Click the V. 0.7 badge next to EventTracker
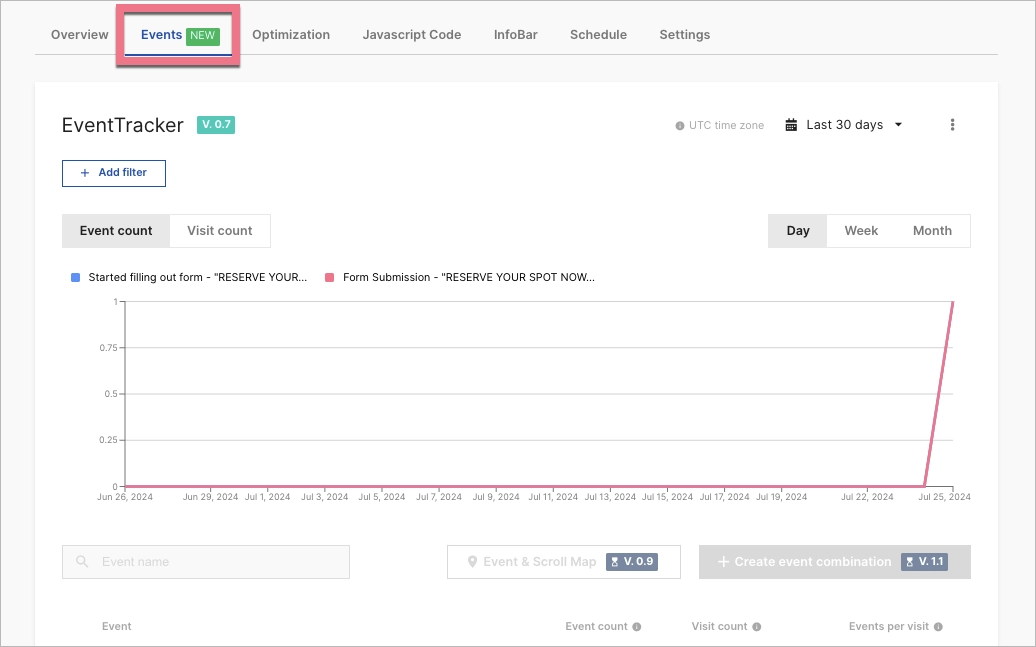Screen dimensions: 1036x647 point(215,126)
